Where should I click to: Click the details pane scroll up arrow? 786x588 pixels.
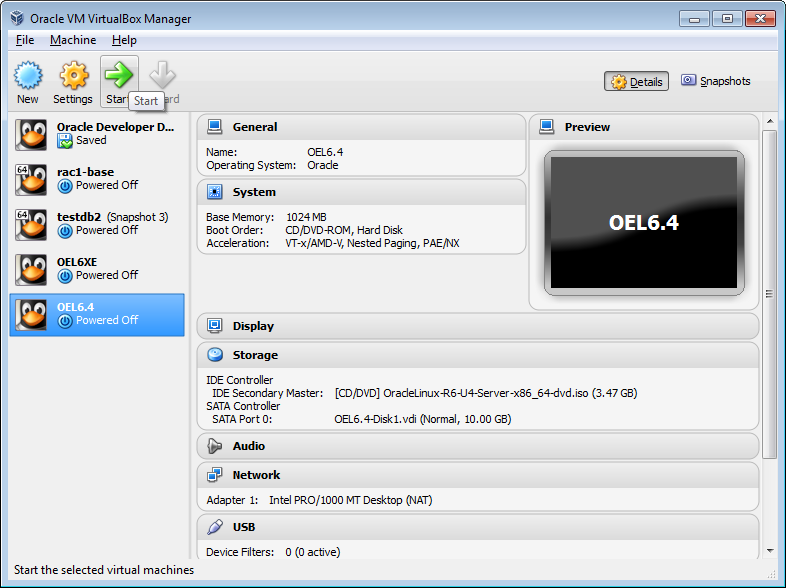pos(770,121)
